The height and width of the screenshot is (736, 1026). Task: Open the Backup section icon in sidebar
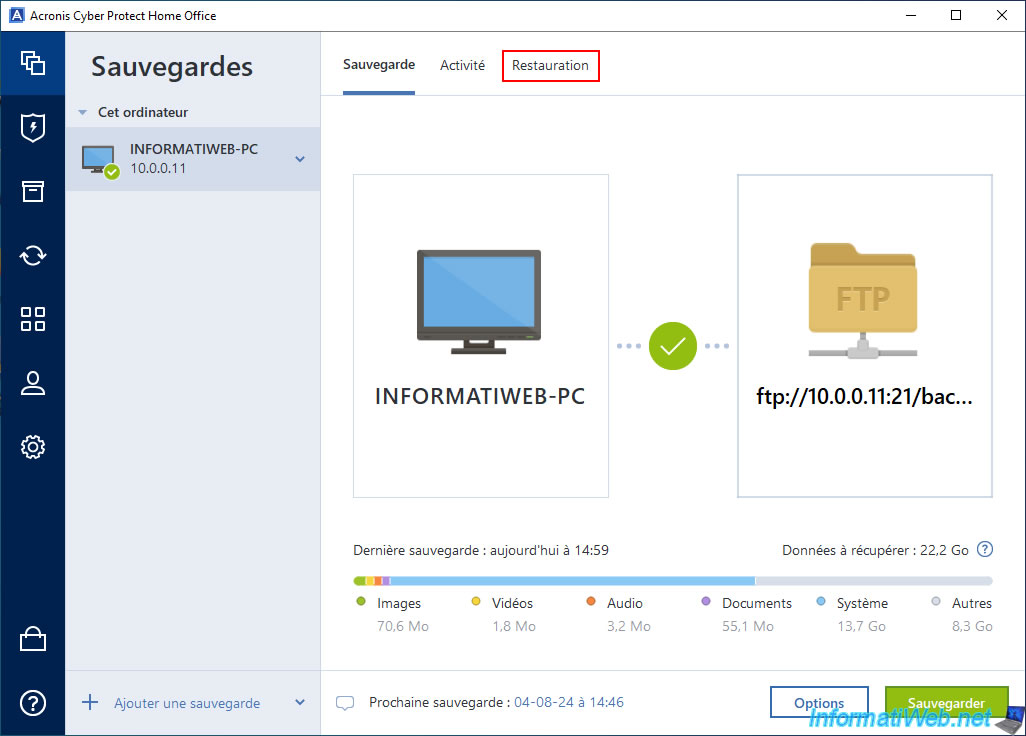click(x=33, y=63)
